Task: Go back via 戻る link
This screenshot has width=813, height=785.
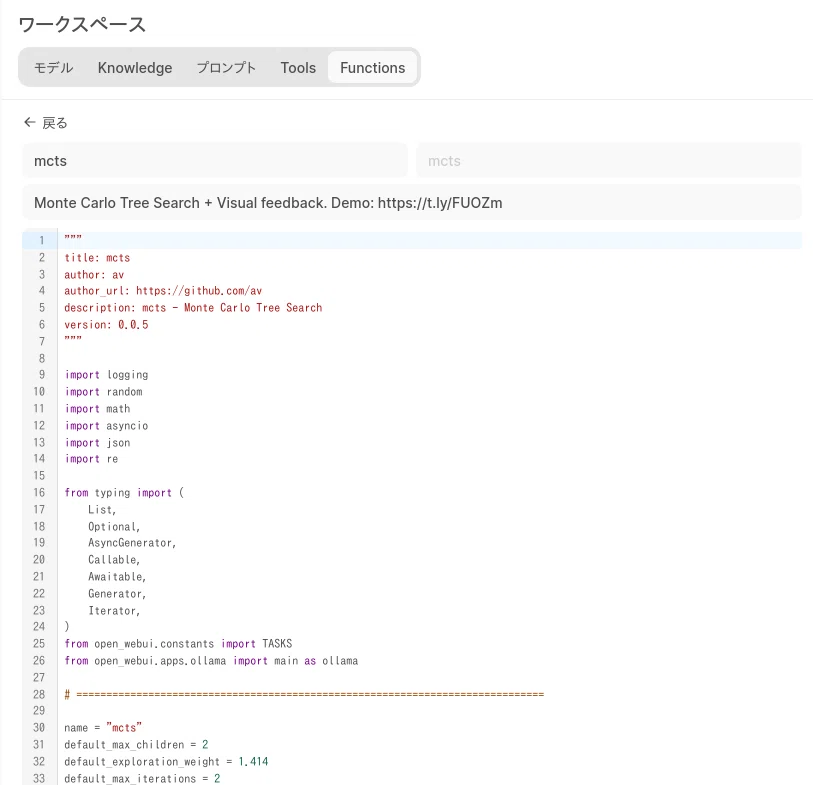Action: tap(54, 123)
